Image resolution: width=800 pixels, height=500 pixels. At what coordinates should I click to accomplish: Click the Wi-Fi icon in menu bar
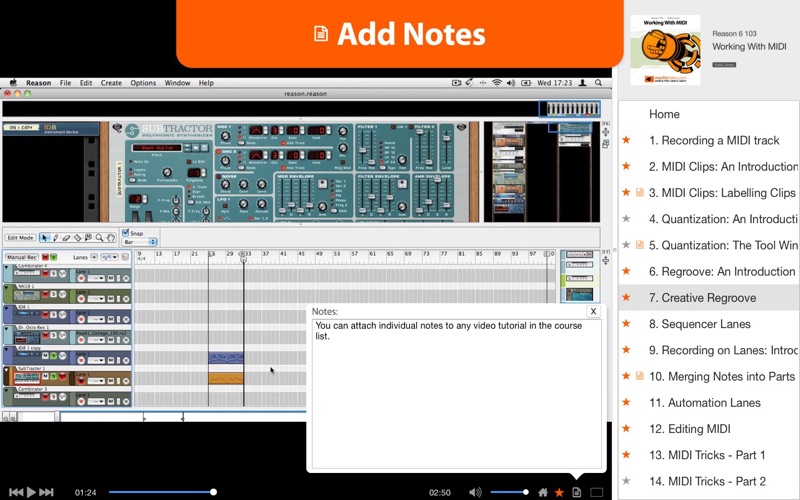(496, 83)
